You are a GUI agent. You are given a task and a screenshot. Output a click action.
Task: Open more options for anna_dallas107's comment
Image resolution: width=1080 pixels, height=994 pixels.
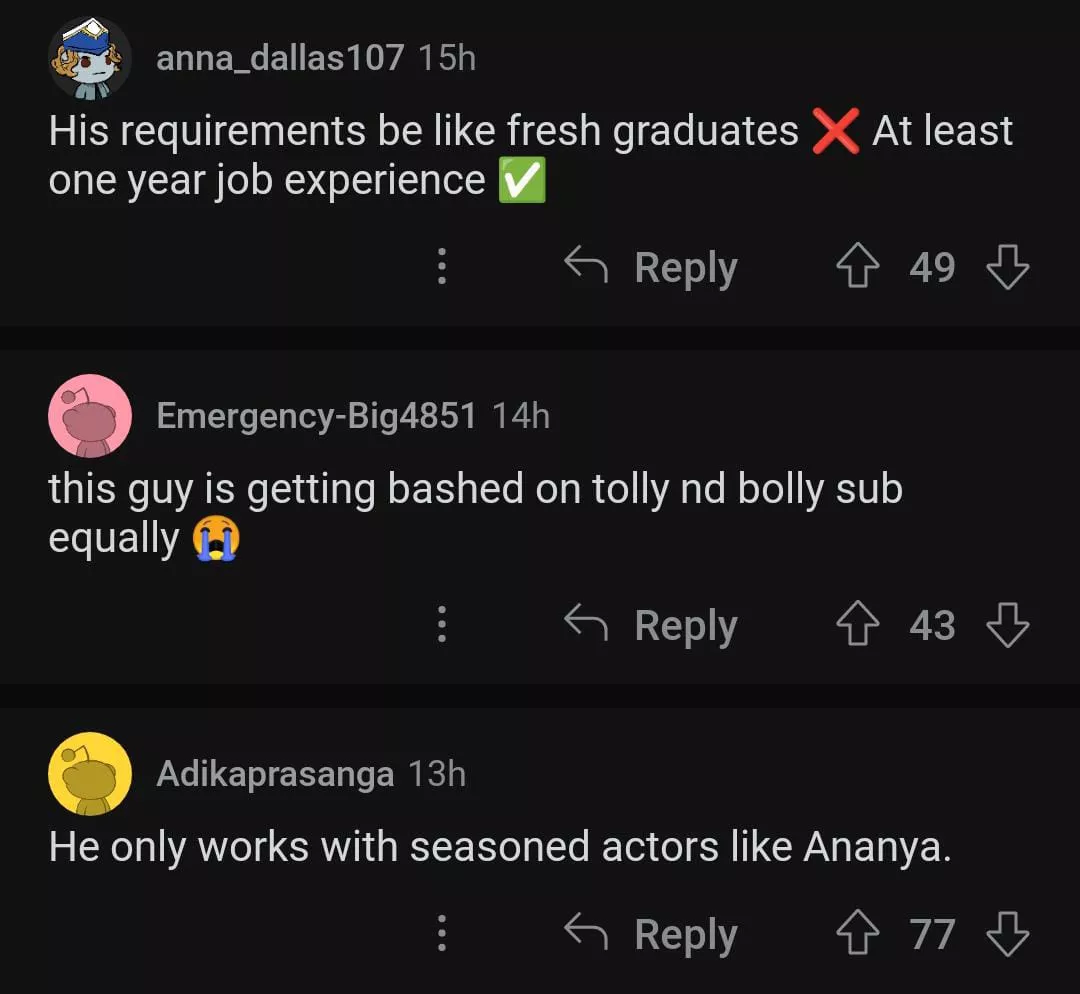pos(441,268)
